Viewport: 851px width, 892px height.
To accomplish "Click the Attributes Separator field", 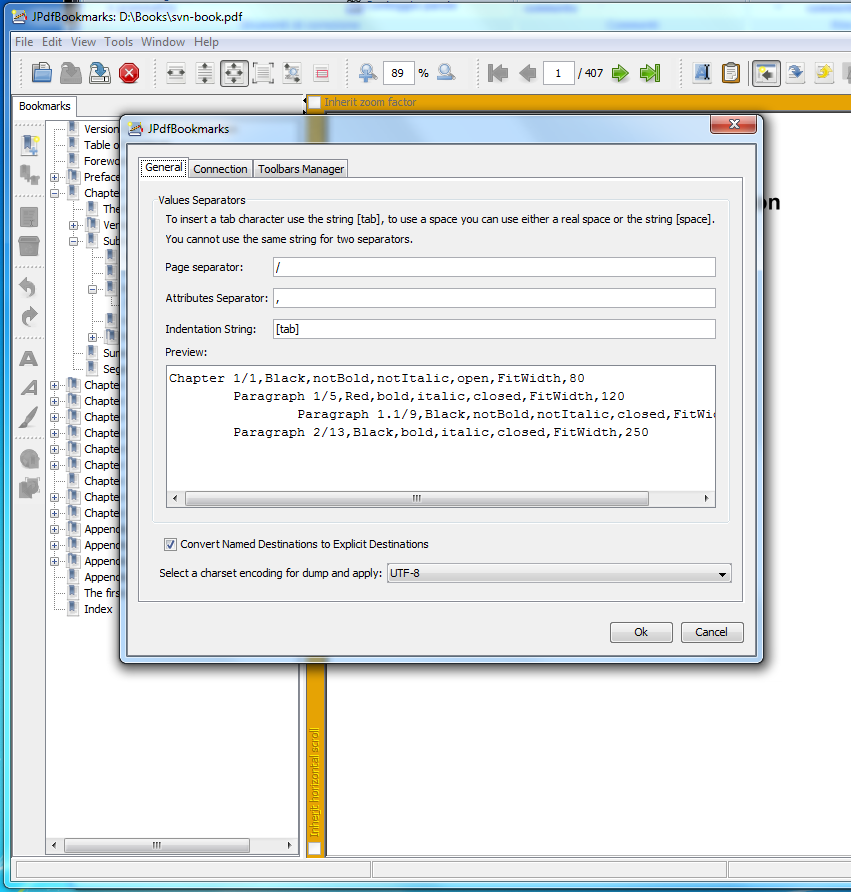I will (x=494, y=298).
